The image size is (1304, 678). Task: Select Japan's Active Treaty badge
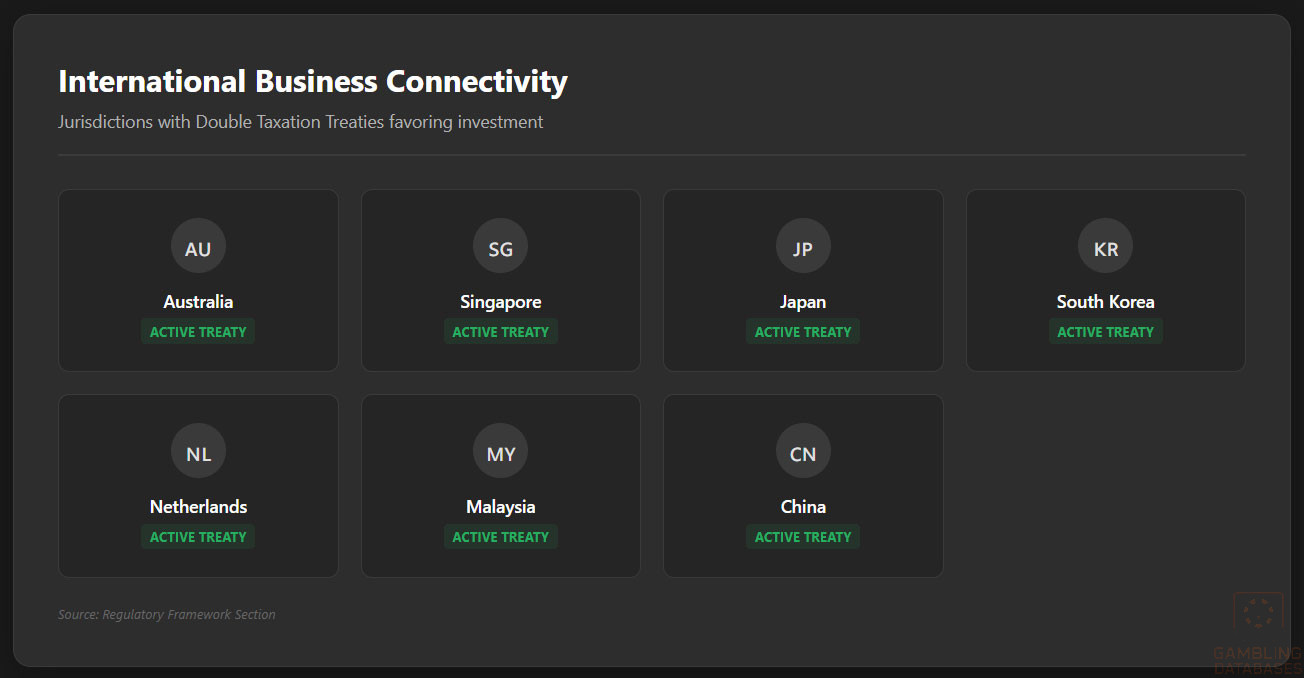pos(803,332)
